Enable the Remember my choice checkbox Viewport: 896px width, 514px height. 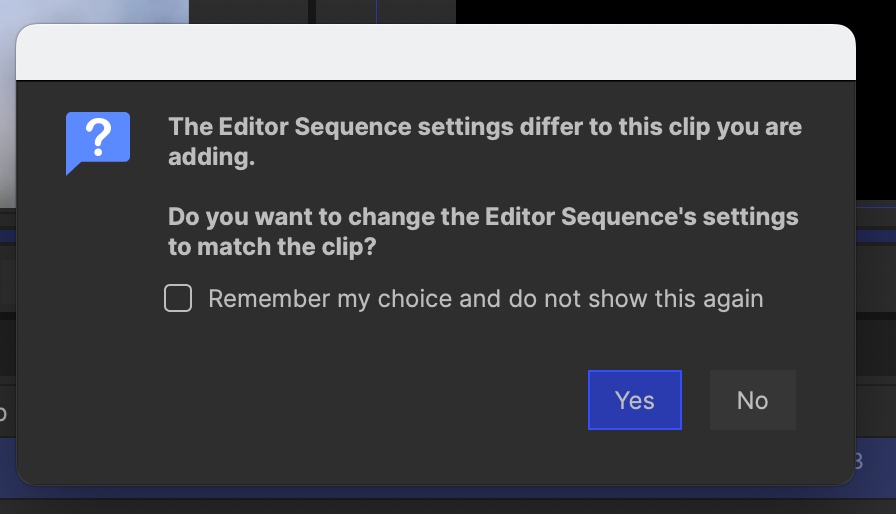point(178,299)
